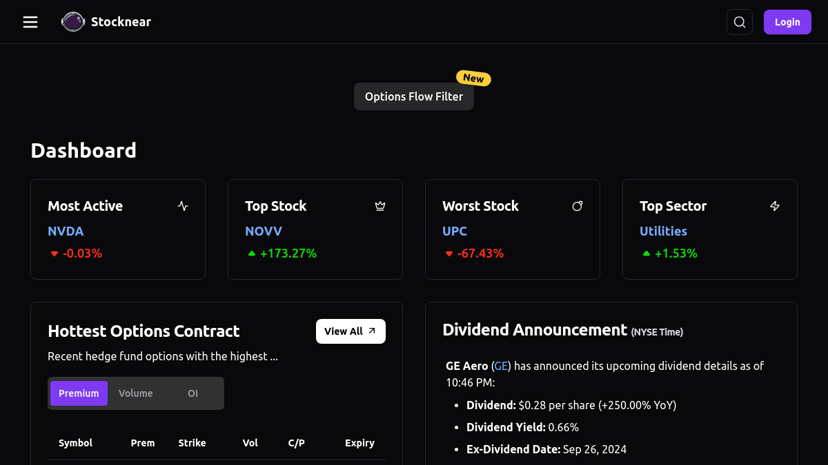The width and height of the screenshot is (828, 465).
Task: Click the Top Sector card title
Action: 673,206
